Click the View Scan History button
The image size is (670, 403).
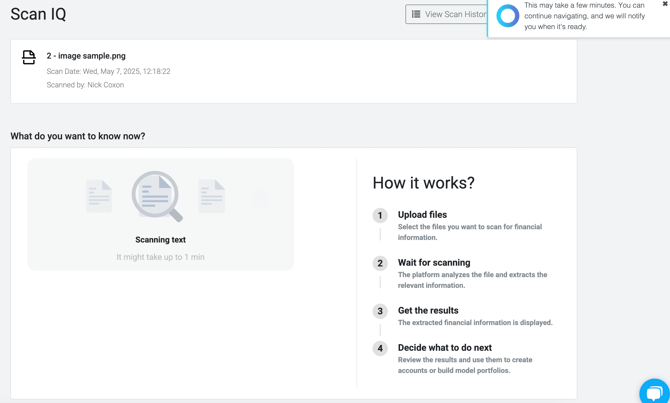447,14
